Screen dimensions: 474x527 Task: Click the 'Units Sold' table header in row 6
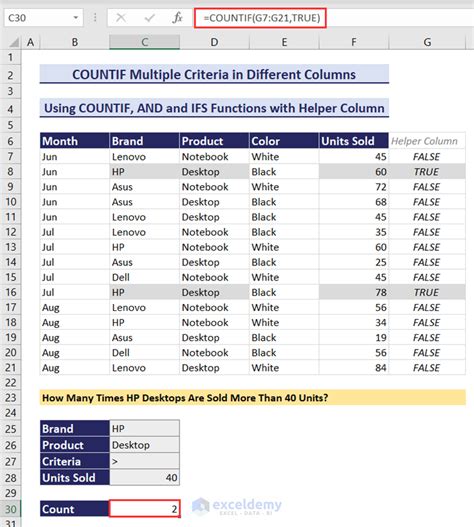(x=354, y=141)
